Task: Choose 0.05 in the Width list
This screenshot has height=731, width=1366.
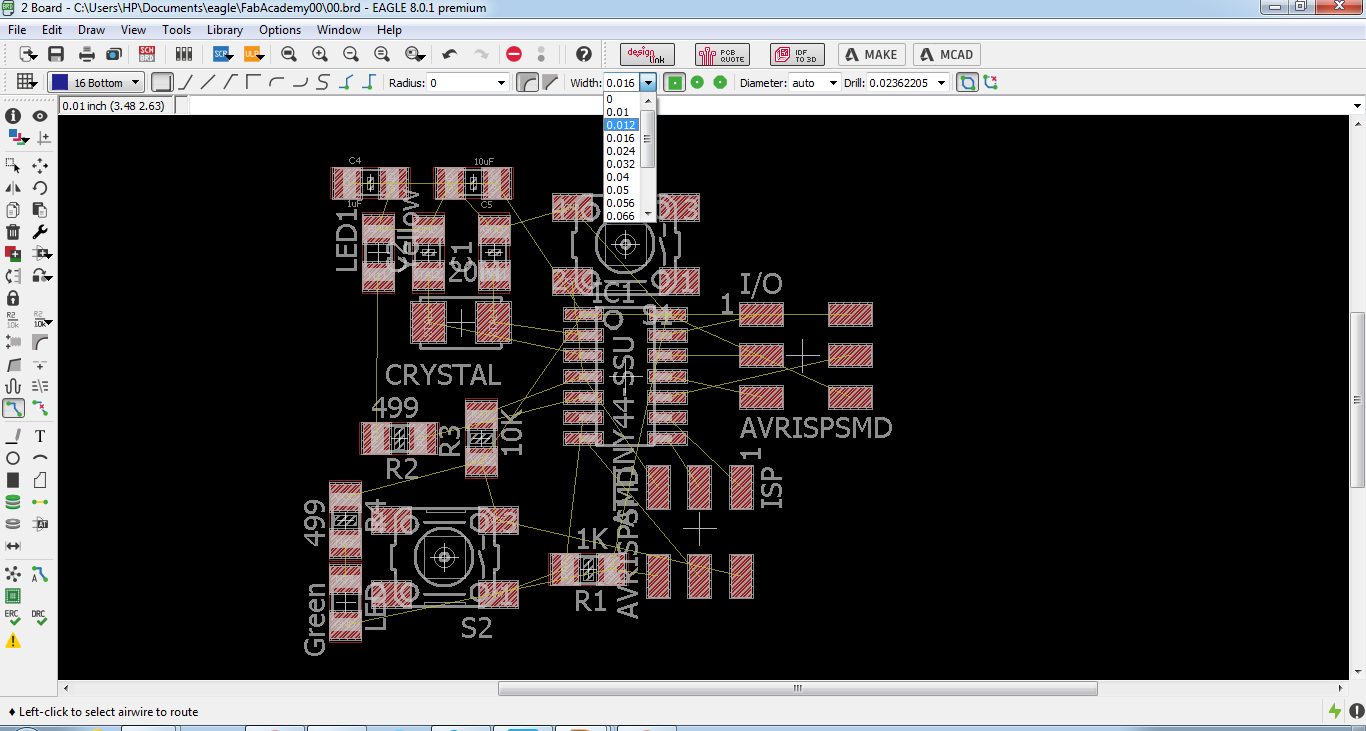Action: [x=622, y=190]
